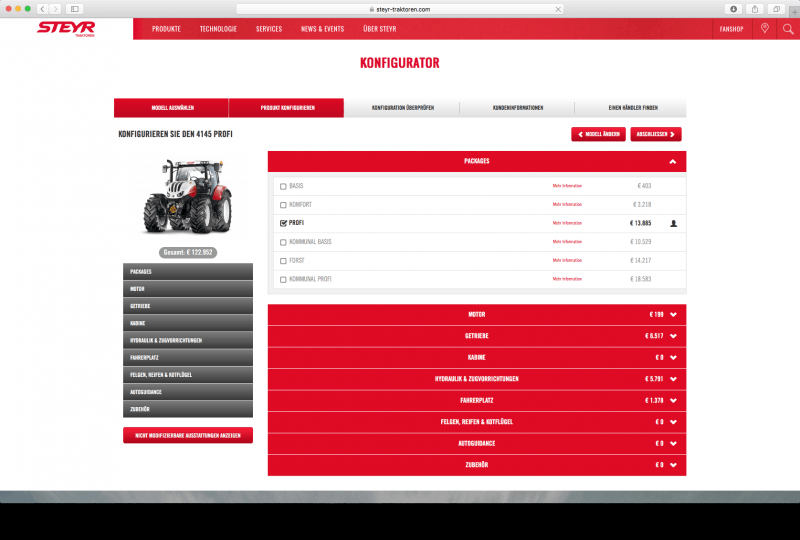The height and width of the screenshot is (540, 800).
Task: Jump to Packages in left sidebar
Action: [188, 272]
